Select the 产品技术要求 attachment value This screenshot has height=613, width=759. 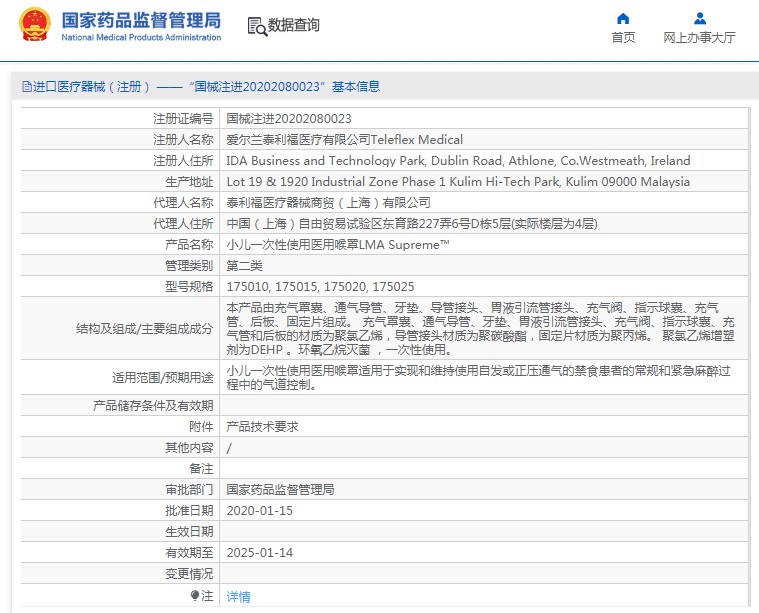click(262, 427)
